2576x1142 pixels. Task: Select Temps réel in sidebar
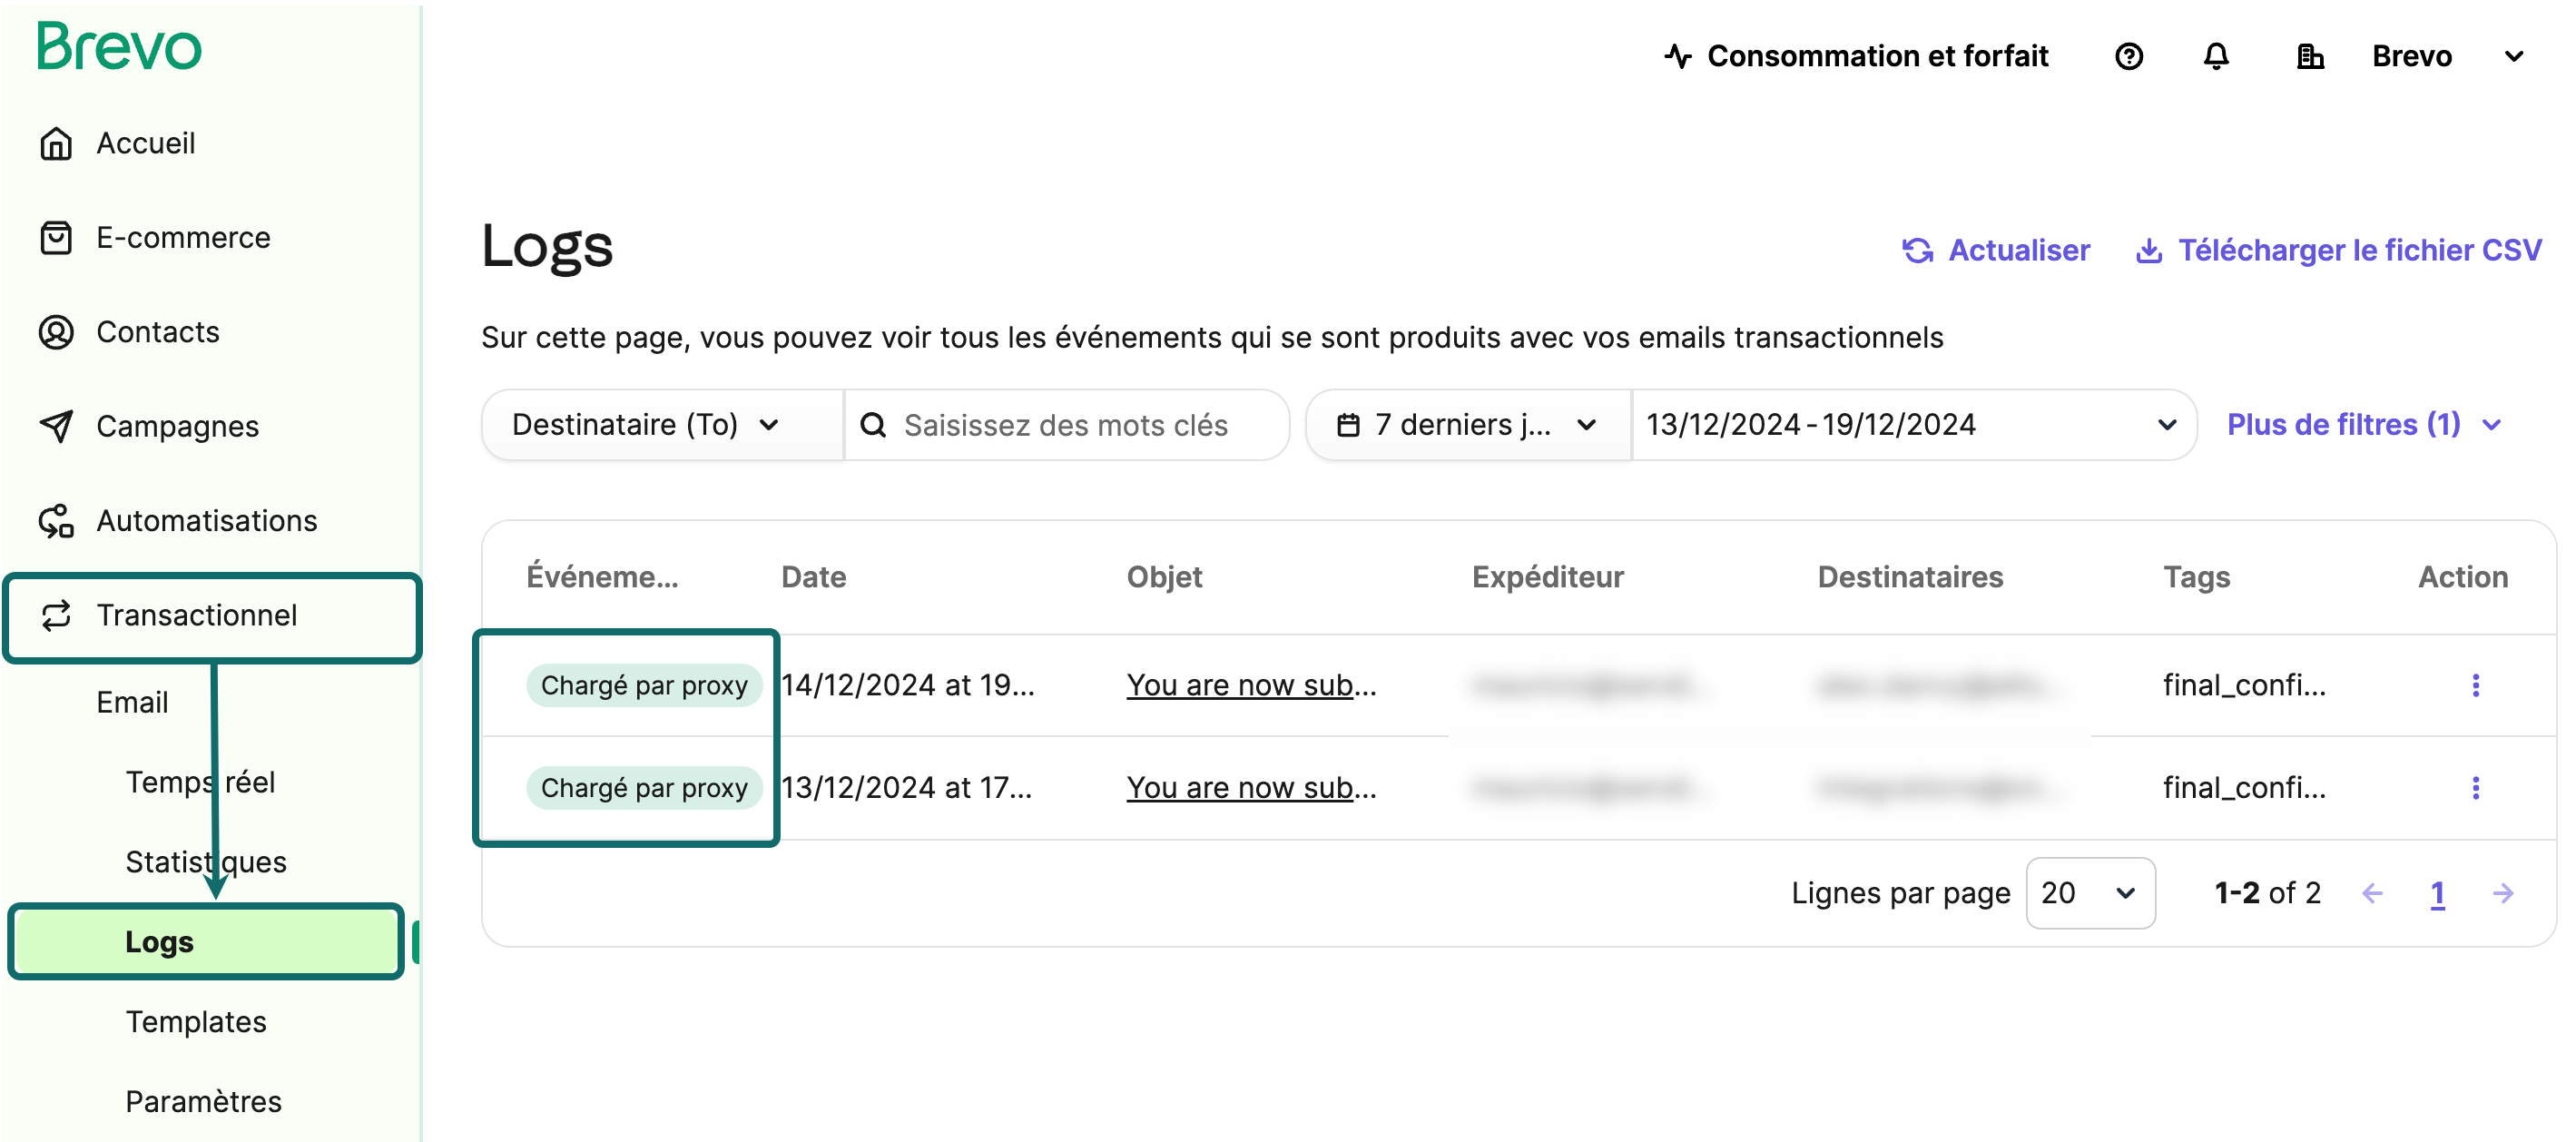pos(200,782)
